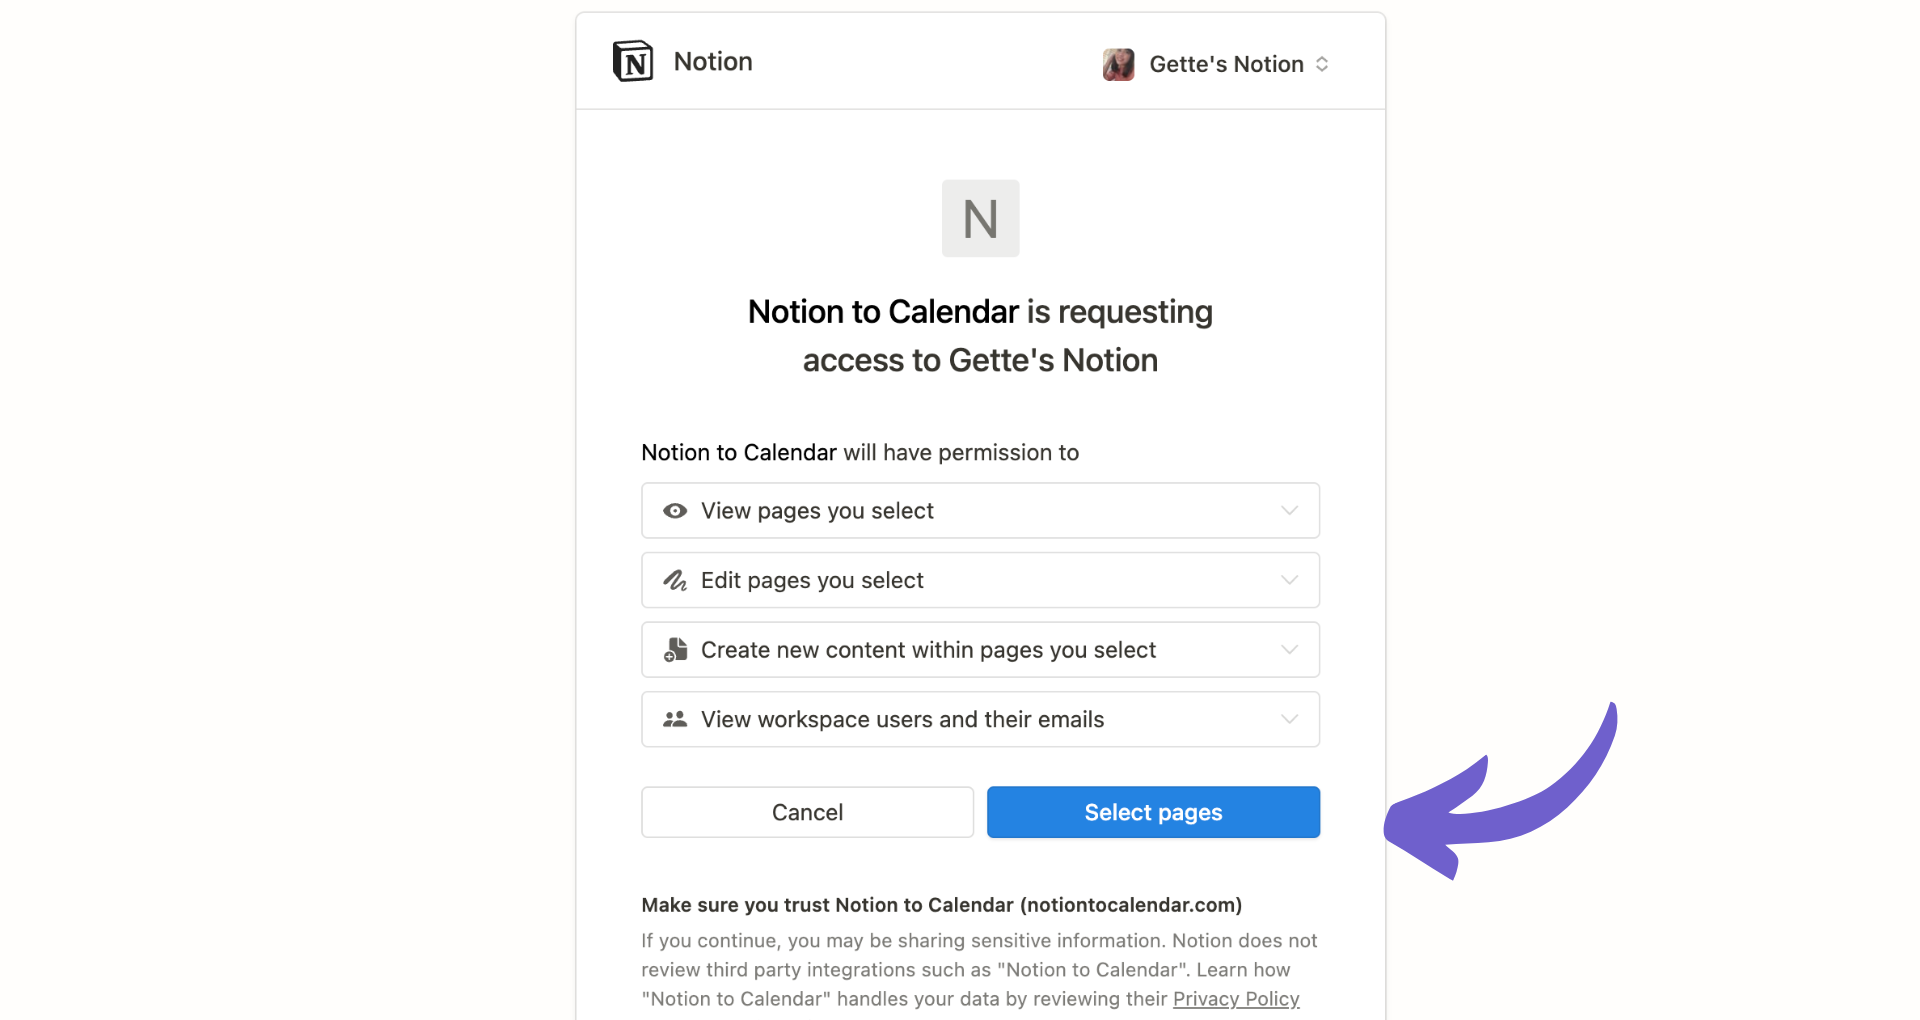This screenshot has height=1020, width=1920.
Task: Click the people icon on workspace users row
Action: pyautogui.click(x=675, y=719)
